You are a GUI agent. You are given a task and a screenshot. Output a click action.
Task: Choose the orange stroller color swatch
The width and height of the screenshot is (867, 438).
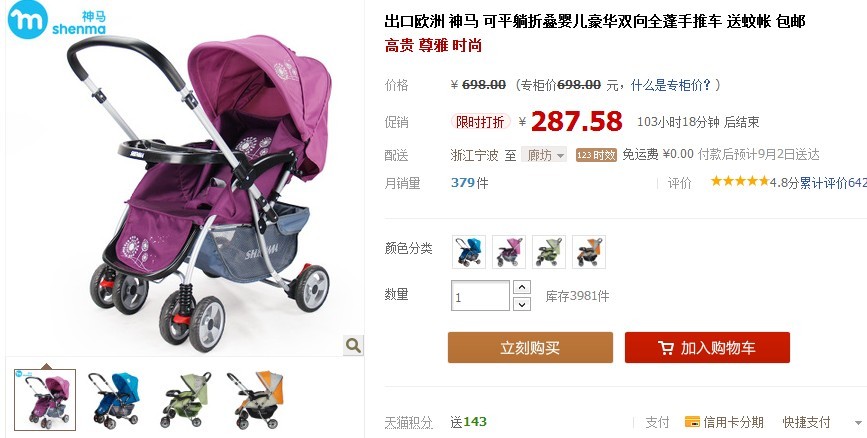(589, 252)
